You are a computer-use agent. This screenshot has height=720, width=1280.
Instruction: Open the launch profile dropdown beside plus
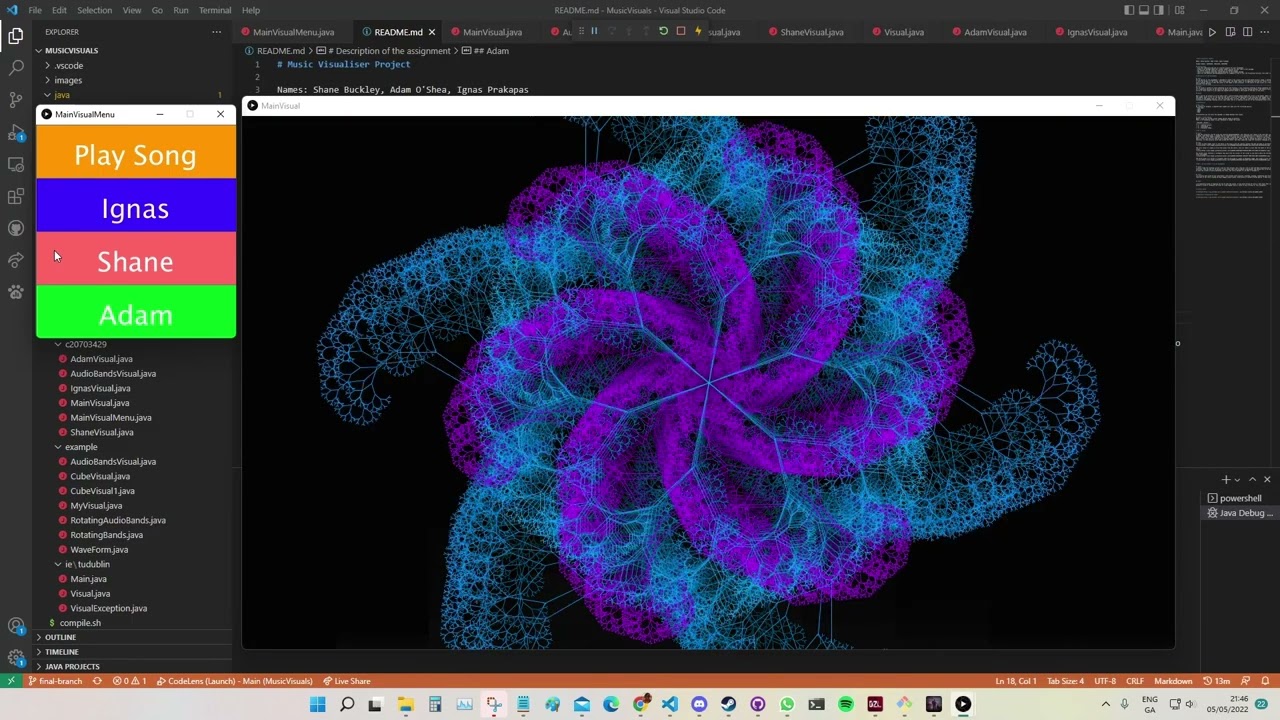(x=1237, y=479)
